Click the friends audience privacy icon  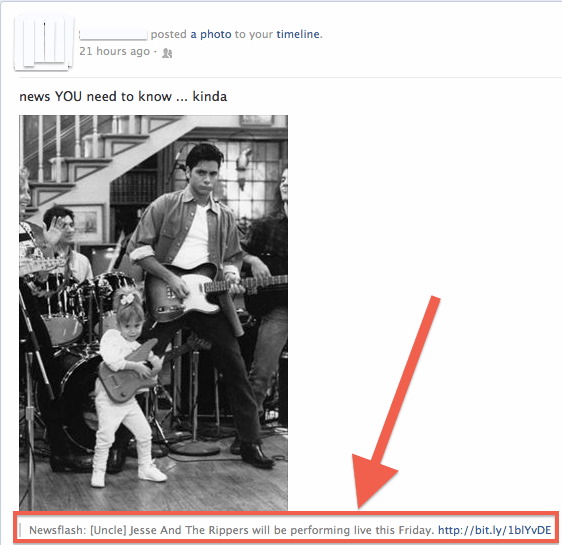coord(167,53)
